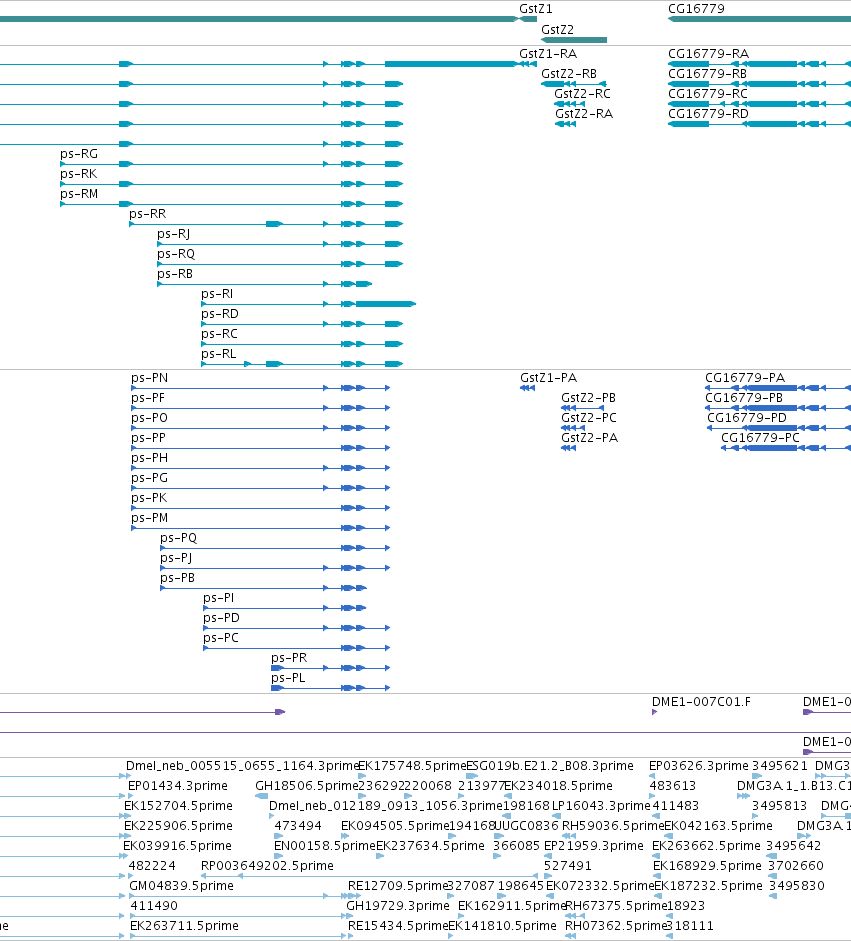Screen dimensions: 851x941
Task: Select the ps-RG transcript label
Action: click(x=79, y=154)
